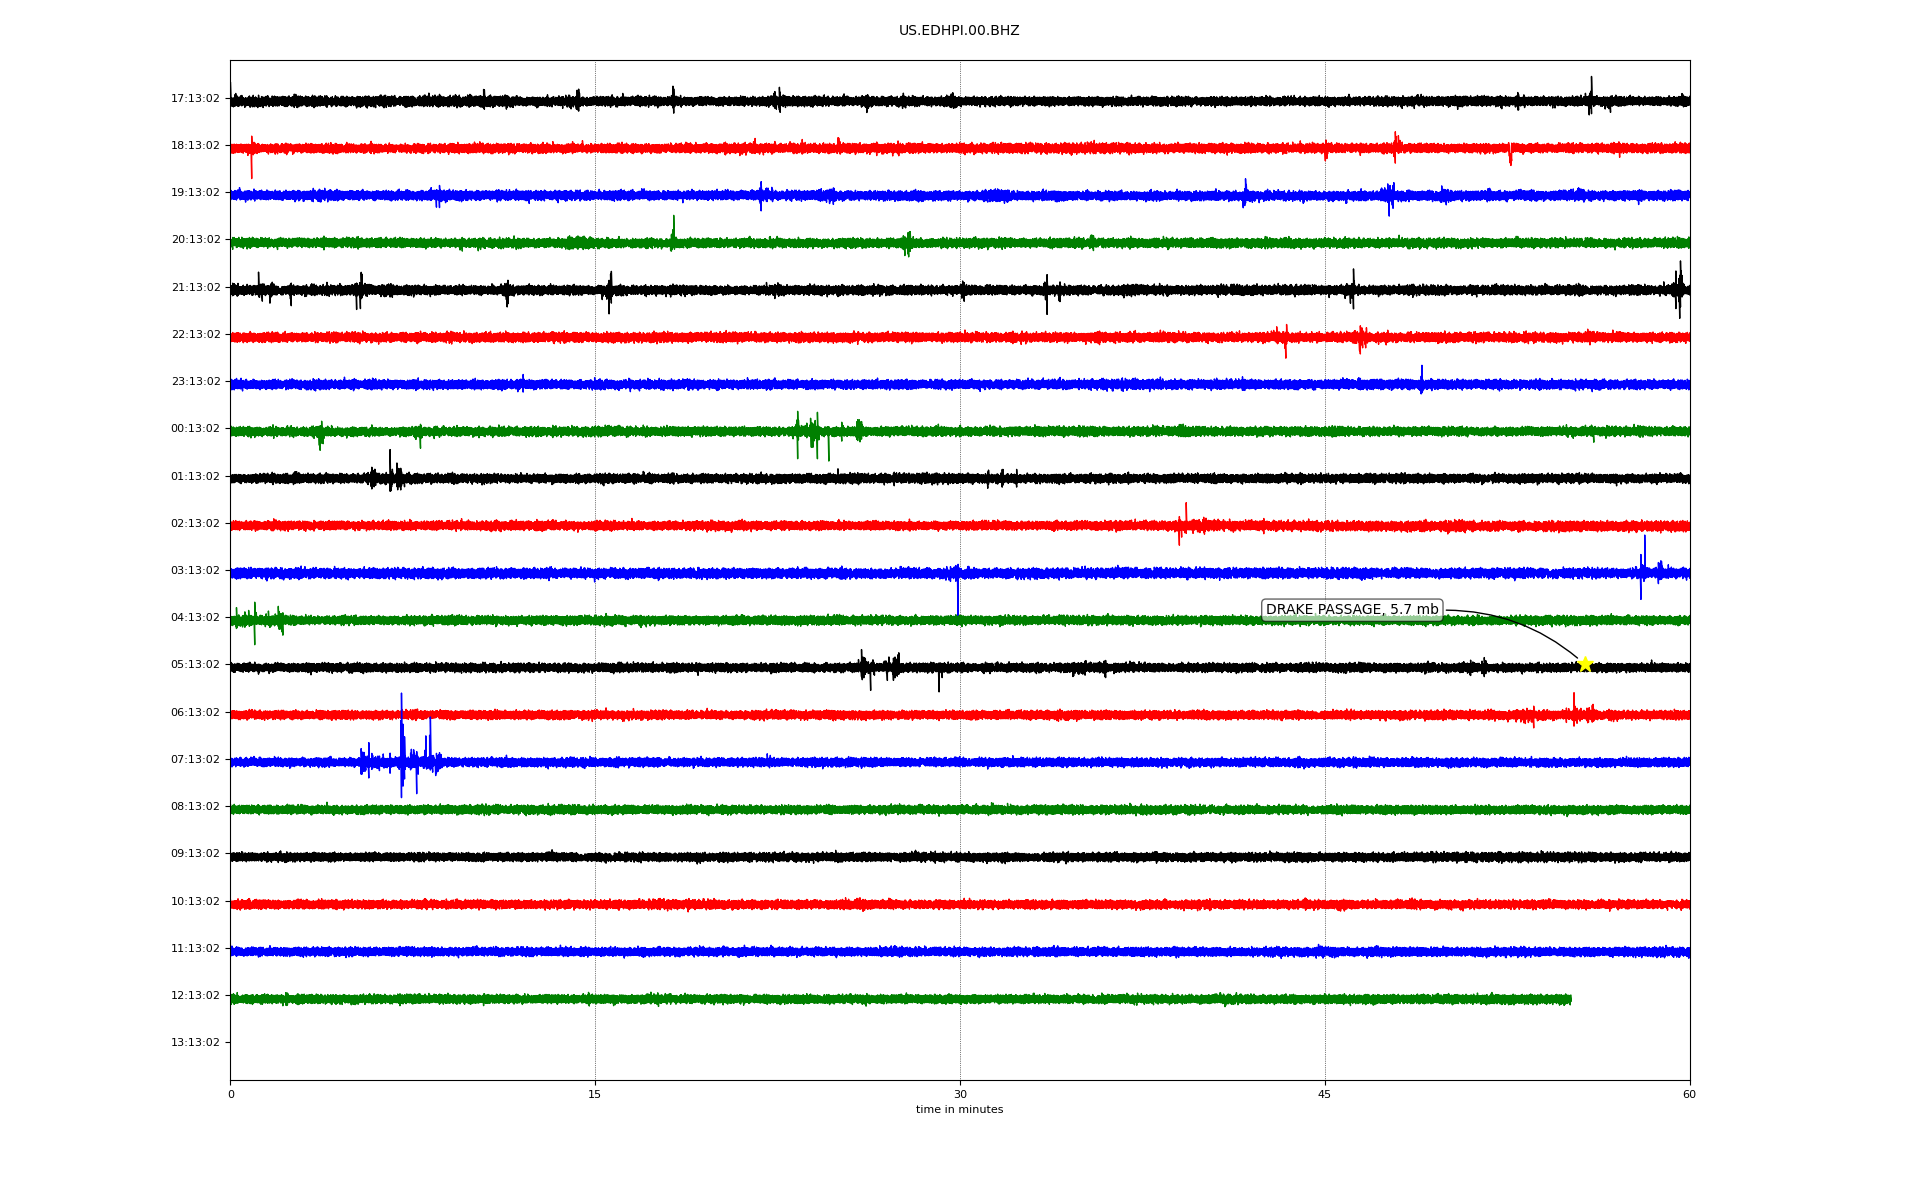Image resolution: width=1920 pixels, height=1200 pixels.
Task: Click the 60 minute x-axis tick label
Action: coord(1689,1095)
